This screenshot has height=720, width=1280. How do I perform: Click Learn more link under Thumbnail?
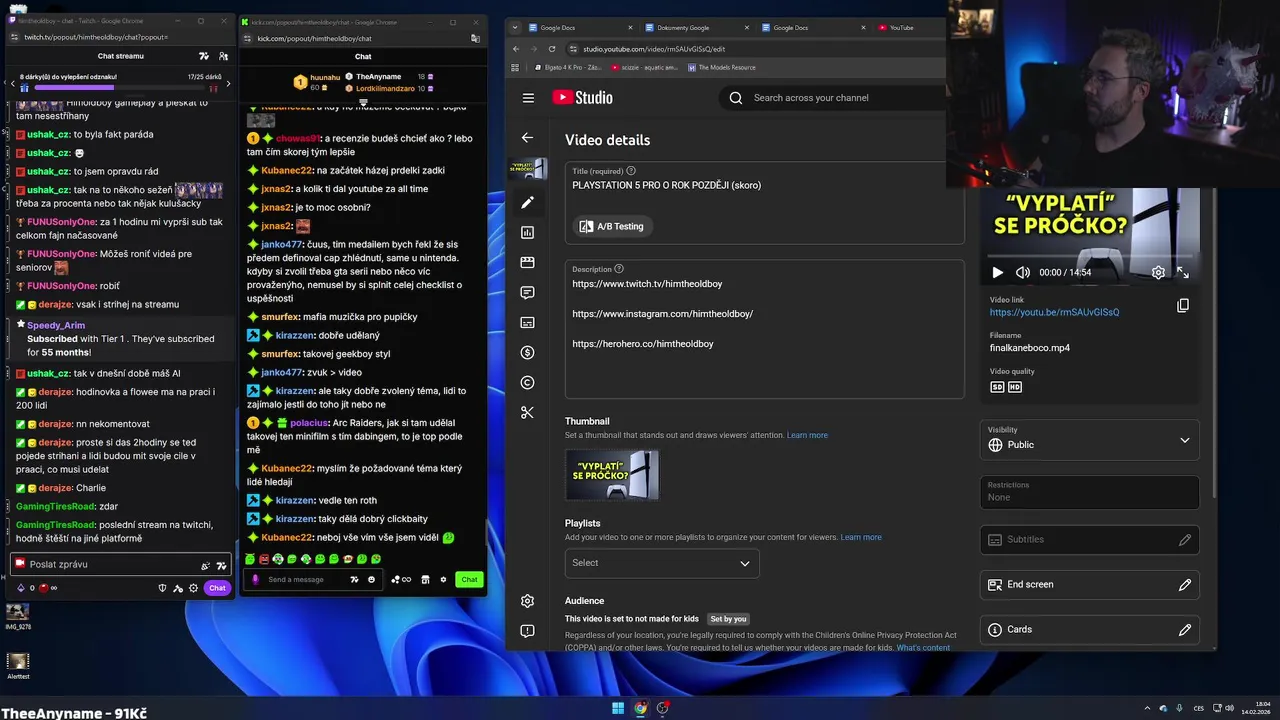pos(807,435)
